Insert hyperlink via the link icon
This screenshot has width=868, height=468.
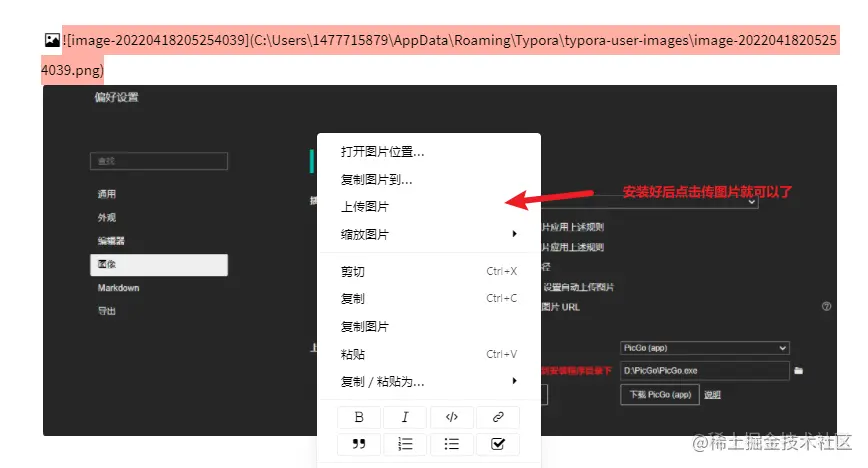[498, 417]
